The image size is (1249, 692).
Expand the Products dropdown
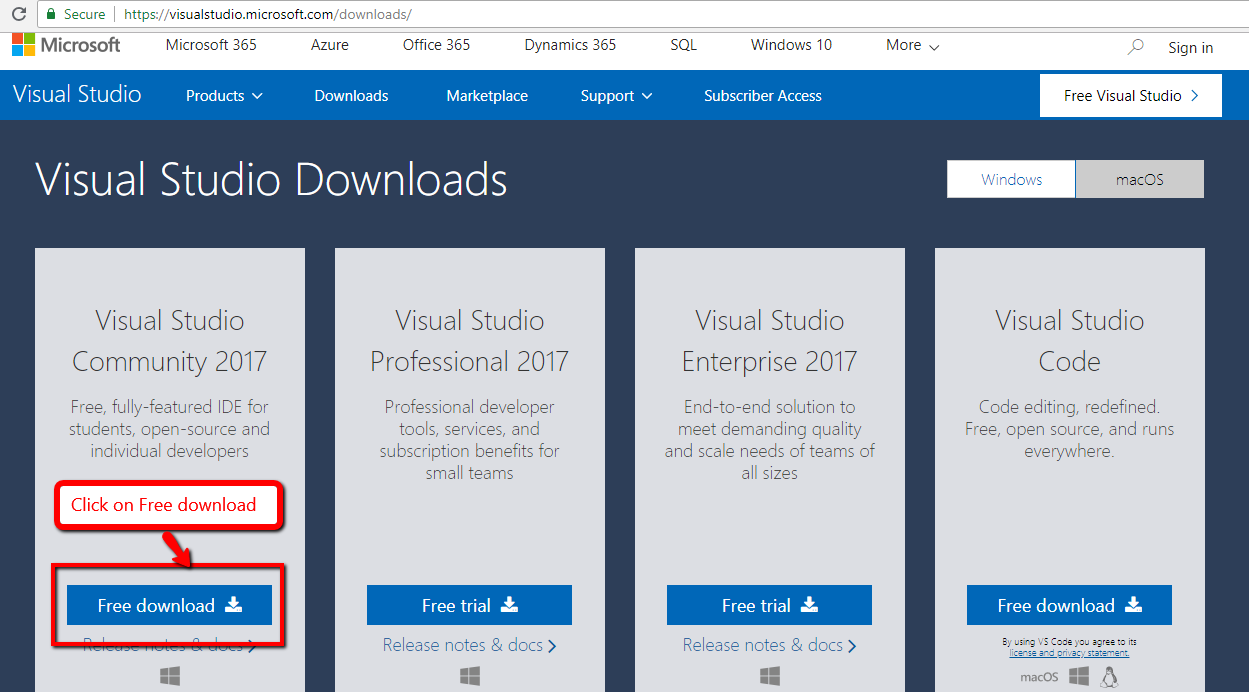[224, 95]
